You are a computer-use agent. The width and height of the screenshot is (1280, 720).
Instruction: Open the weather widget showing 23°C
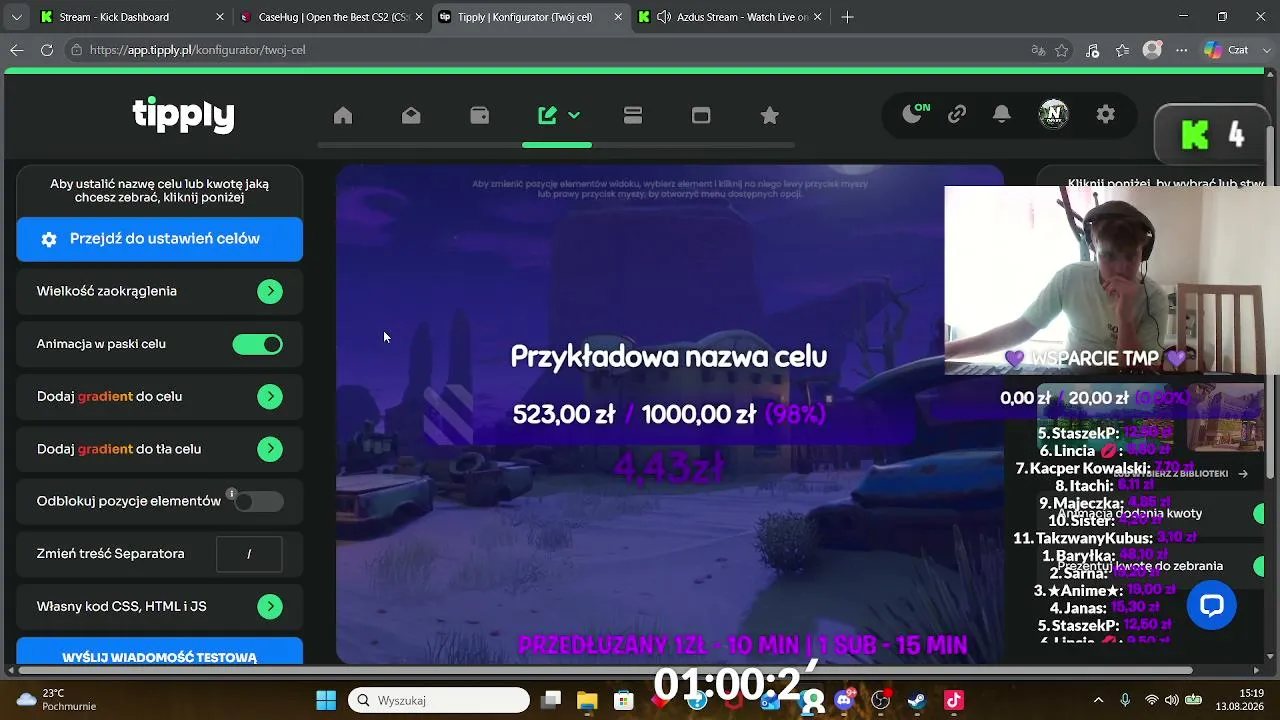[56, 700]
